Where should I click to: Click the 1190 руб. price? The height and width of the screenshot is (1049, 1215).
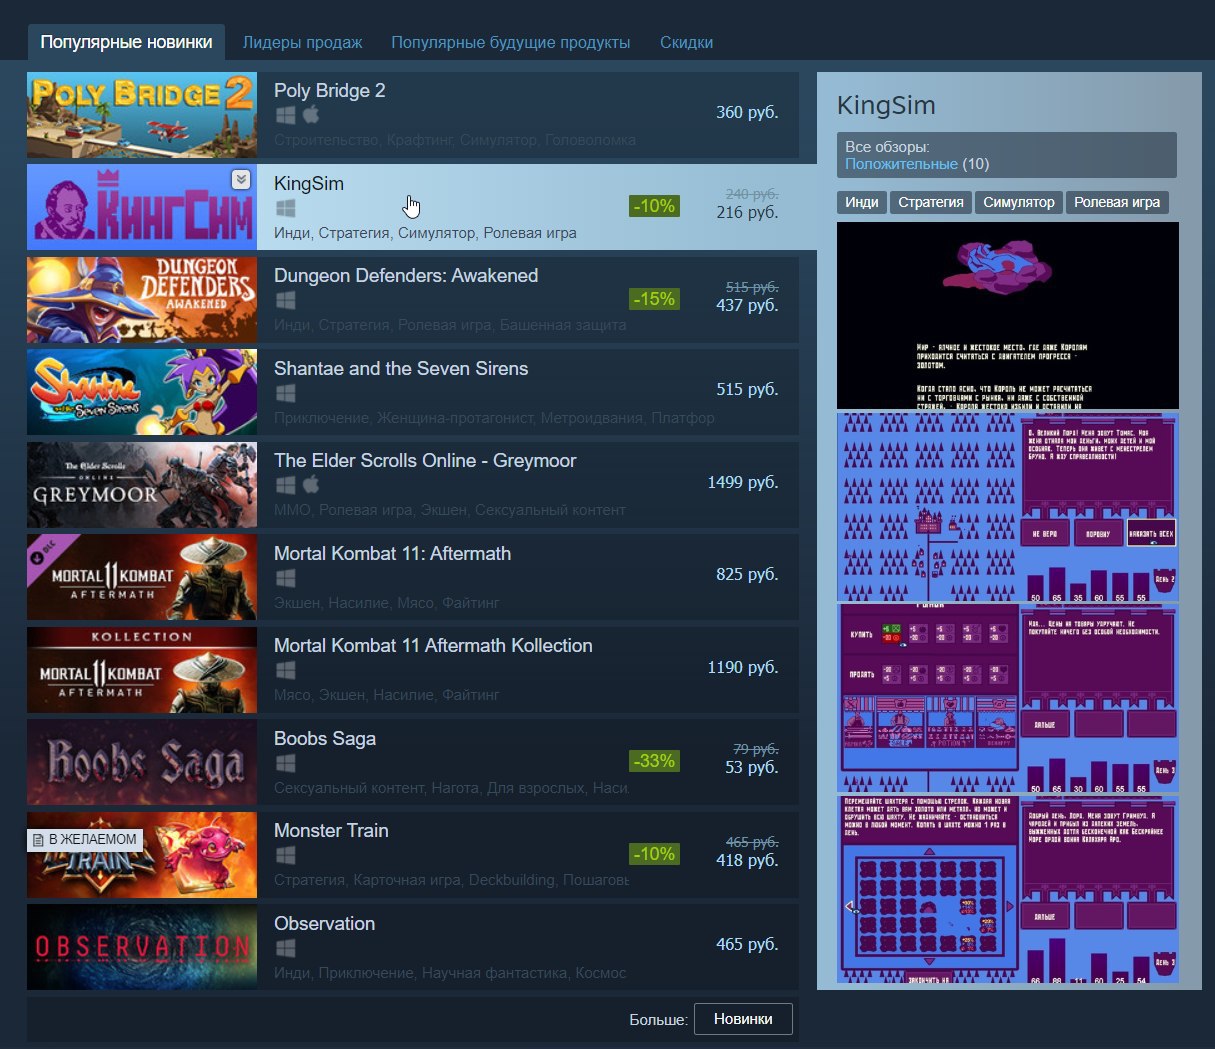(743, 667)
